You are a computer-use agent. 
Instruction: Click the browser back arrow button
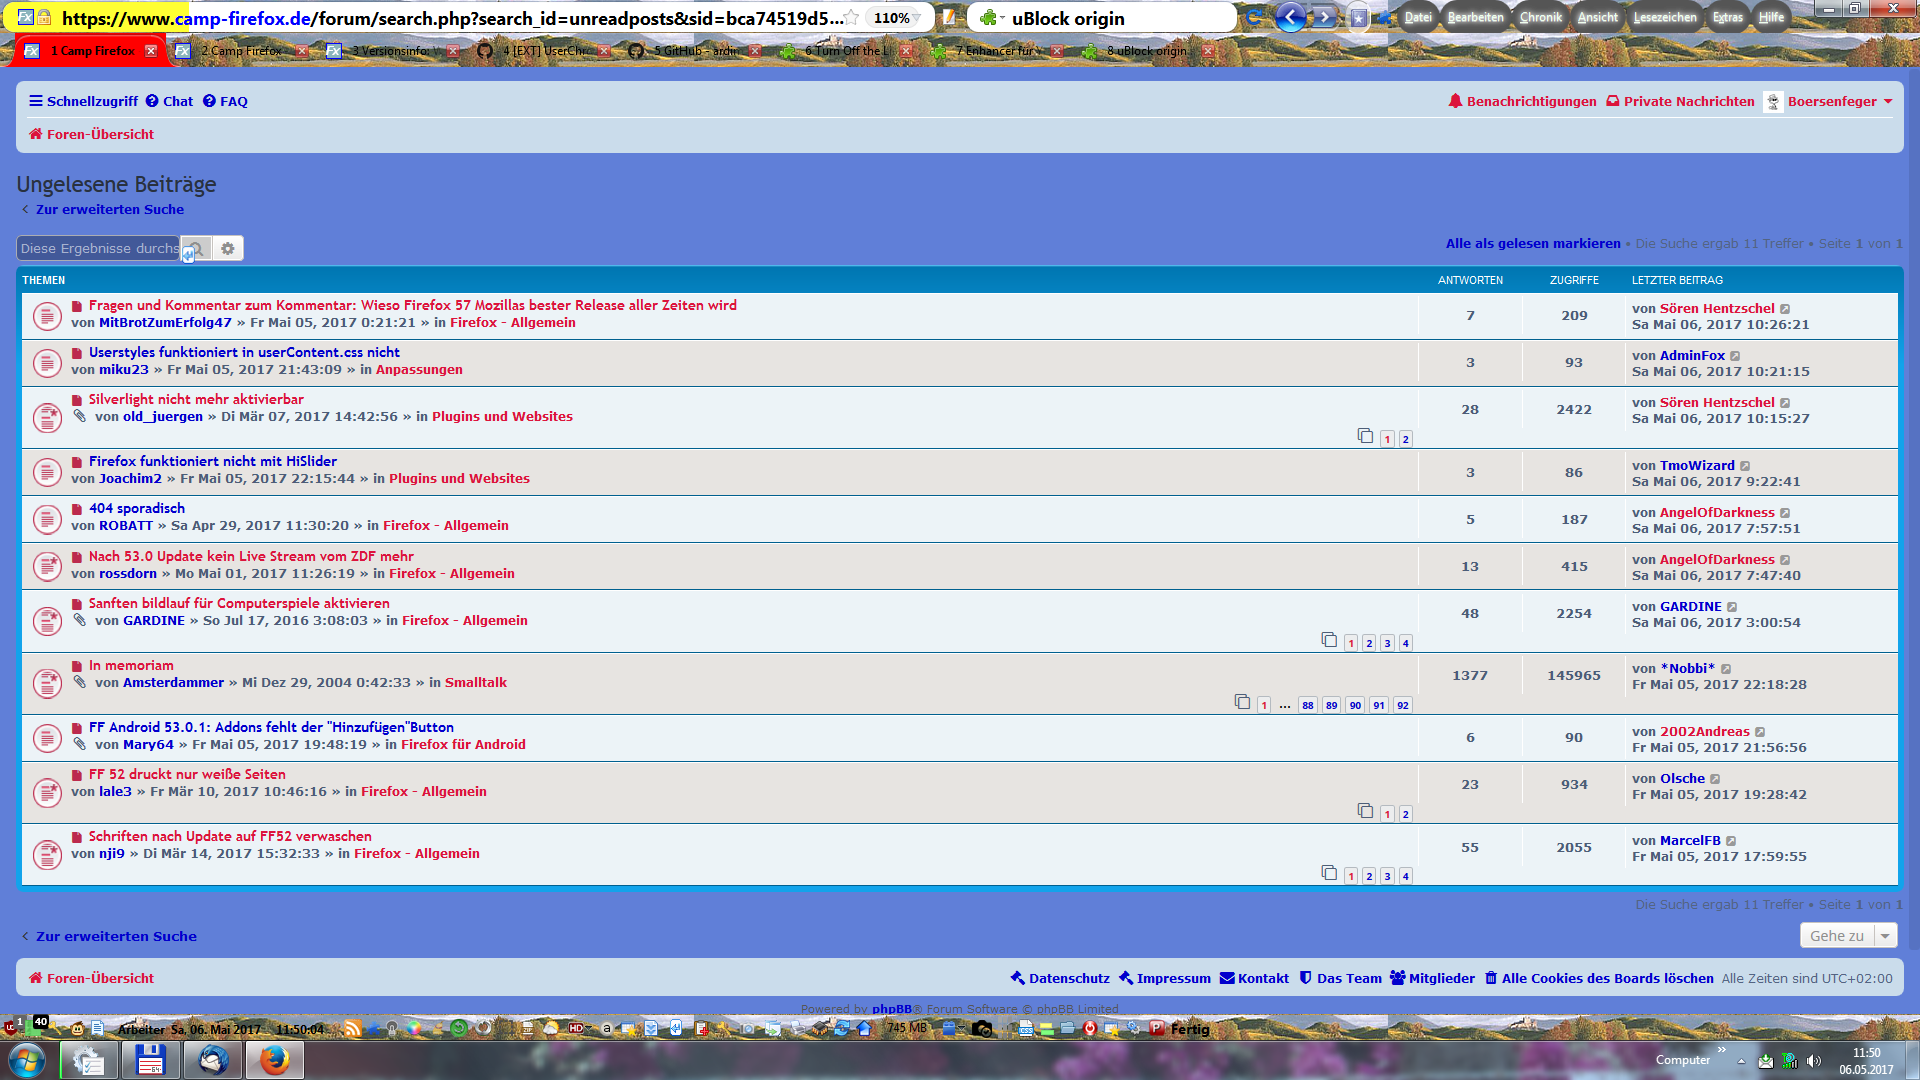[x=1290, y=17]
